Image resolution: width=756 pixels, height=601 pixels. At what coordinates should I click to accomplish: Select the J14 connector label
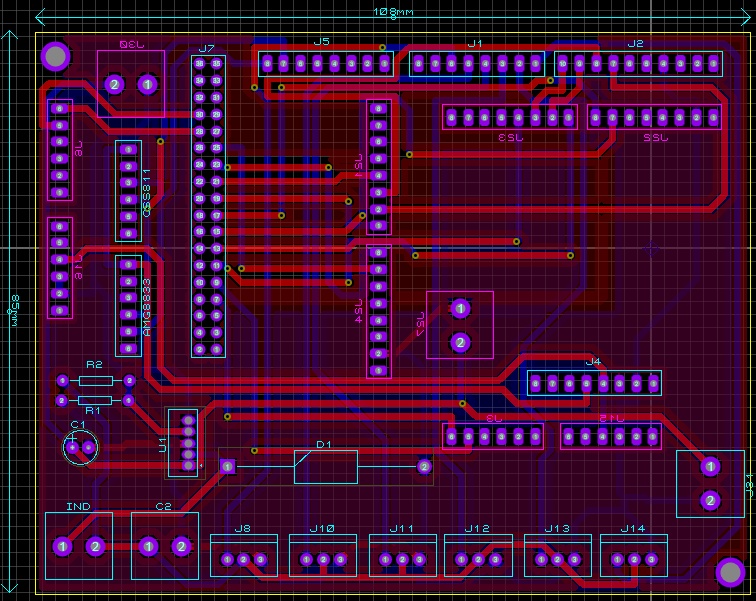(633, 529)
